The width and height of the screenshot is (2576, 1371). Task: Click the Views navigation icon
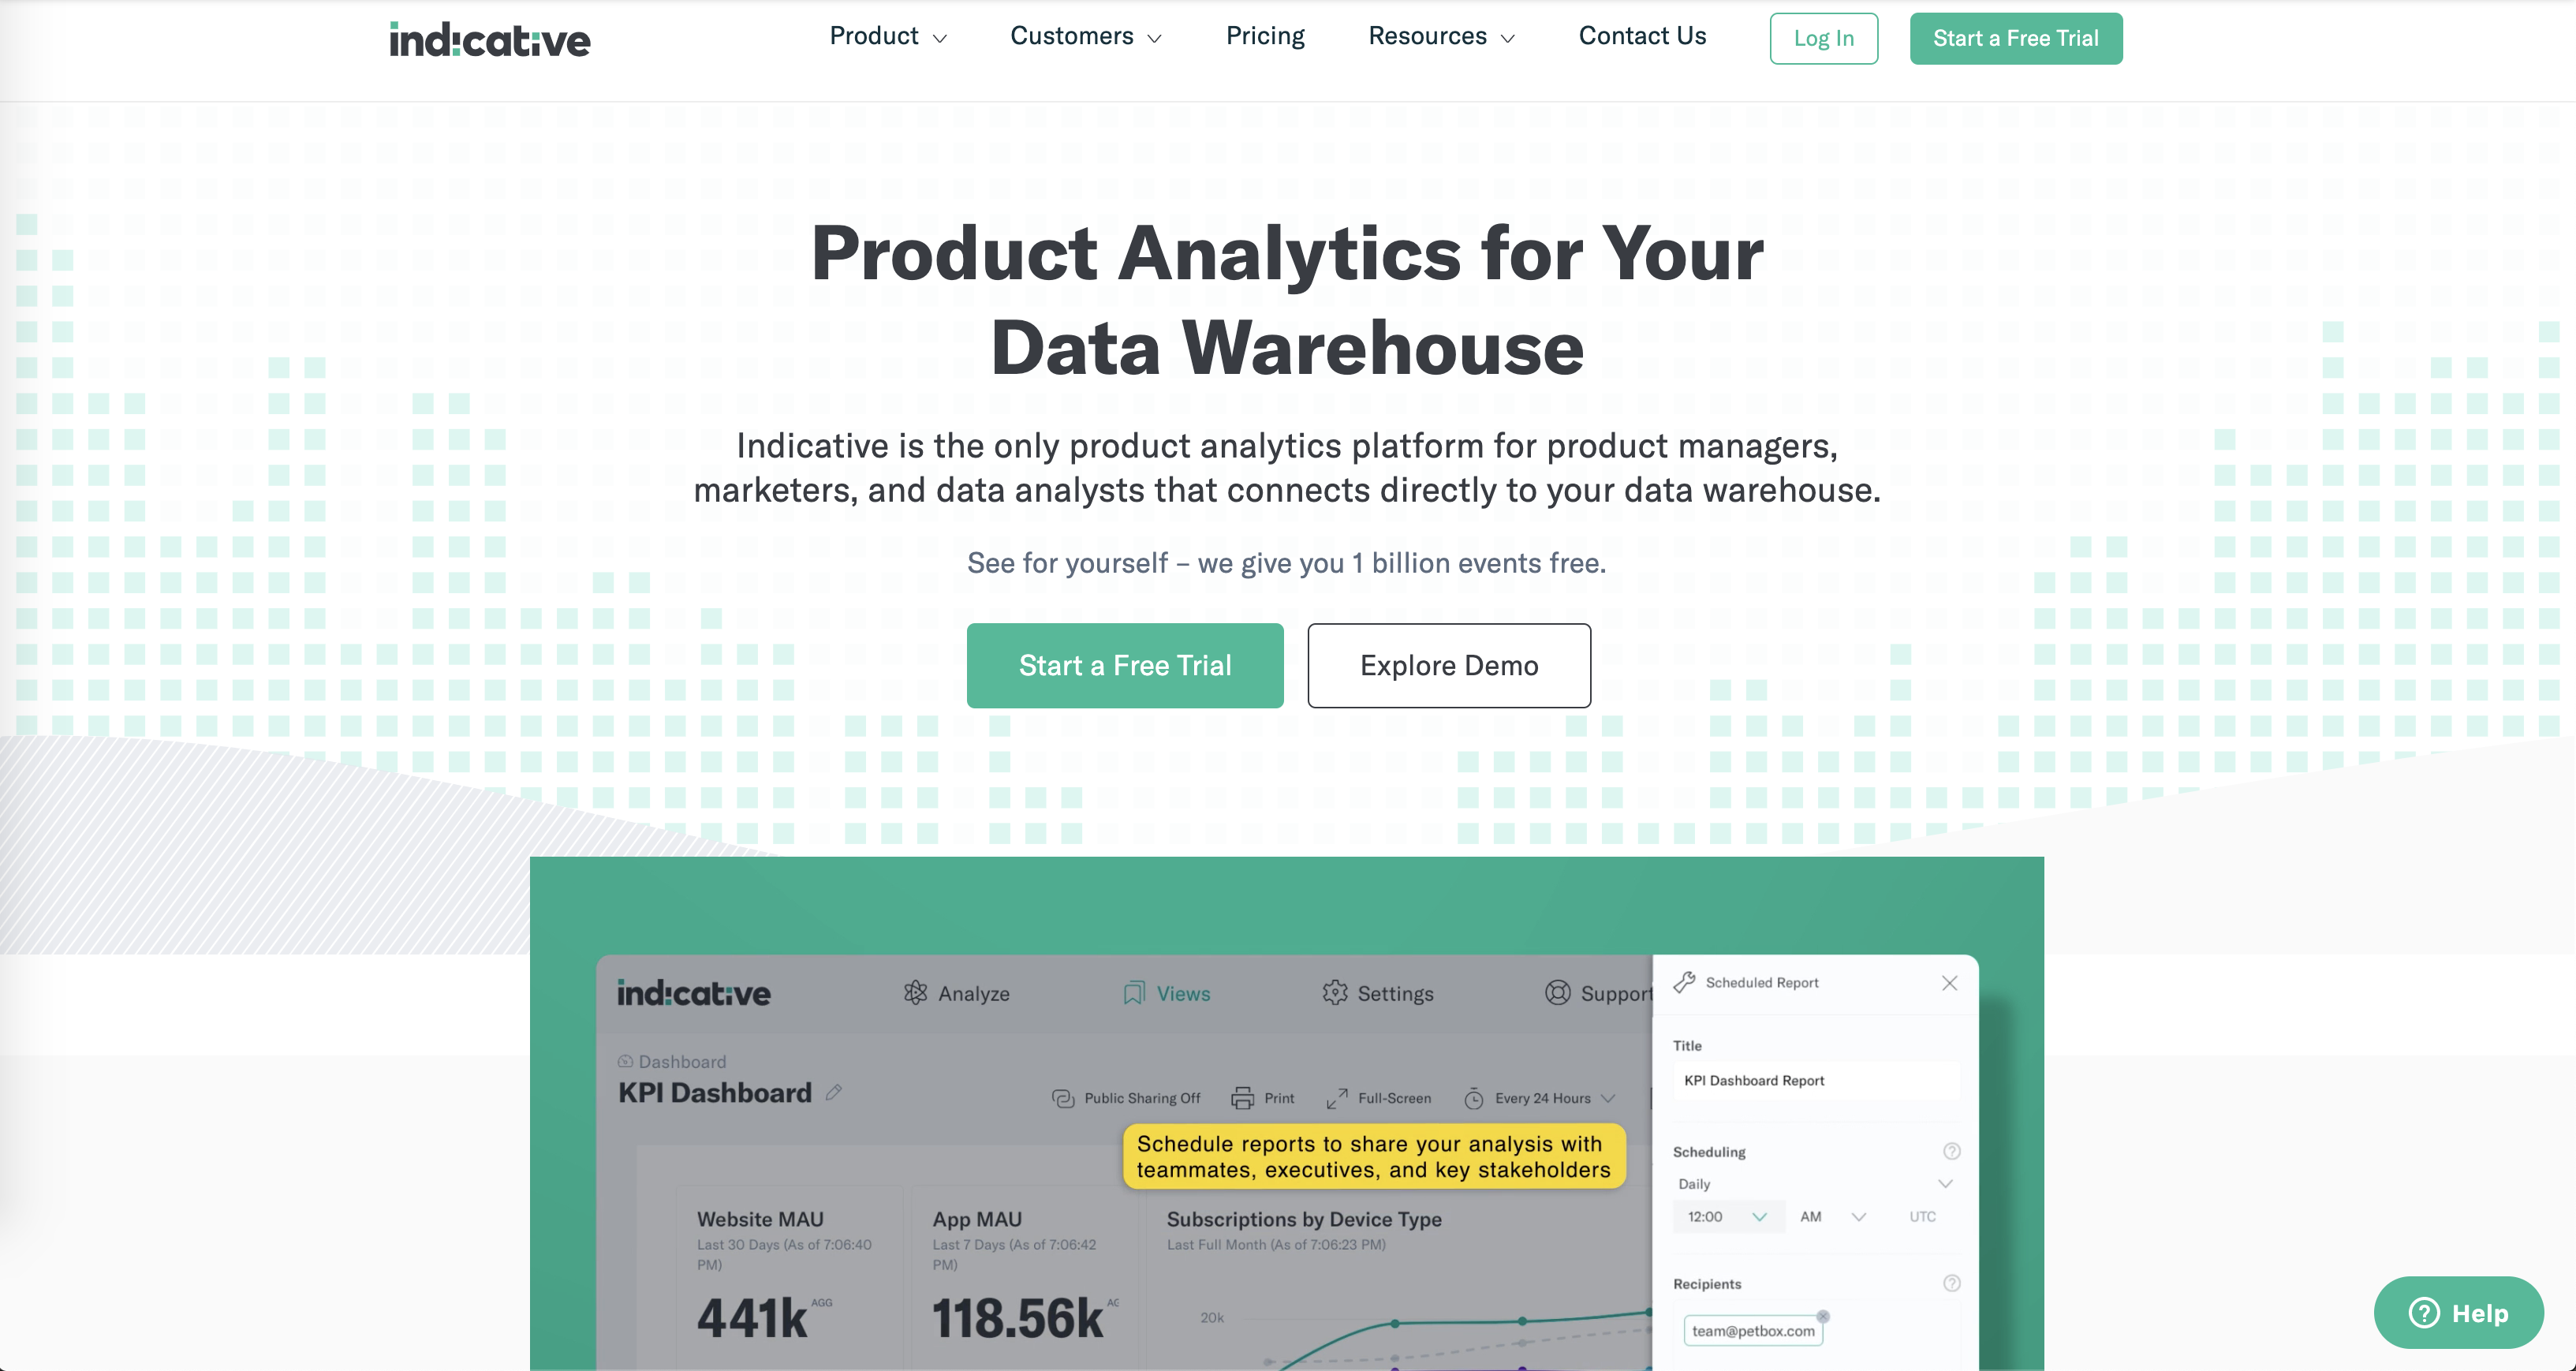pos(1131,993)
